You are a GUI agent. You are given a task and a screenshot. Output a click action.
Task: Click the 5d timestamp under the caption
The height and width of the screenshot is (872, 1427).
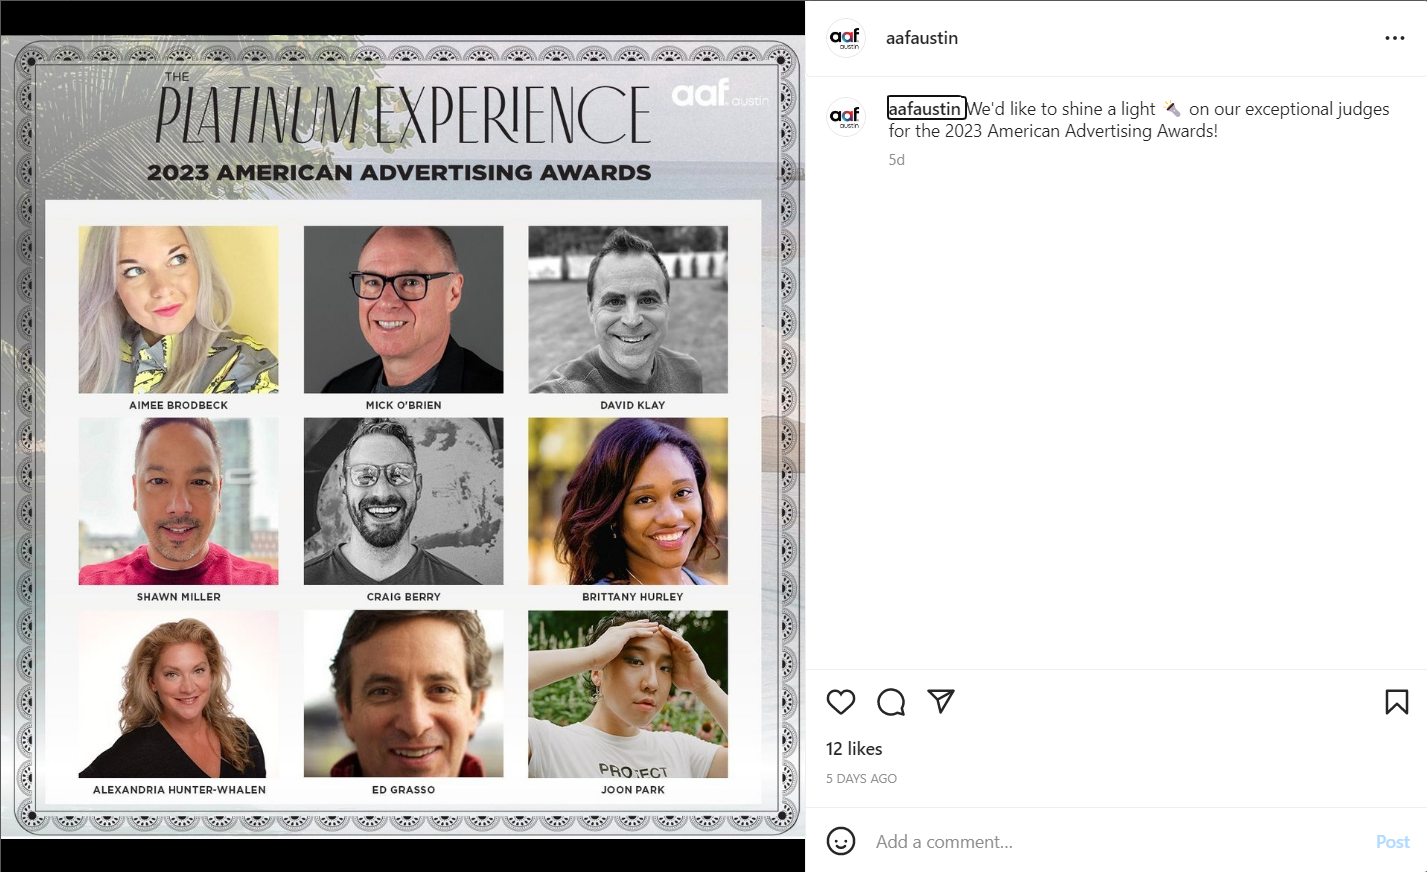coord(897,160)
